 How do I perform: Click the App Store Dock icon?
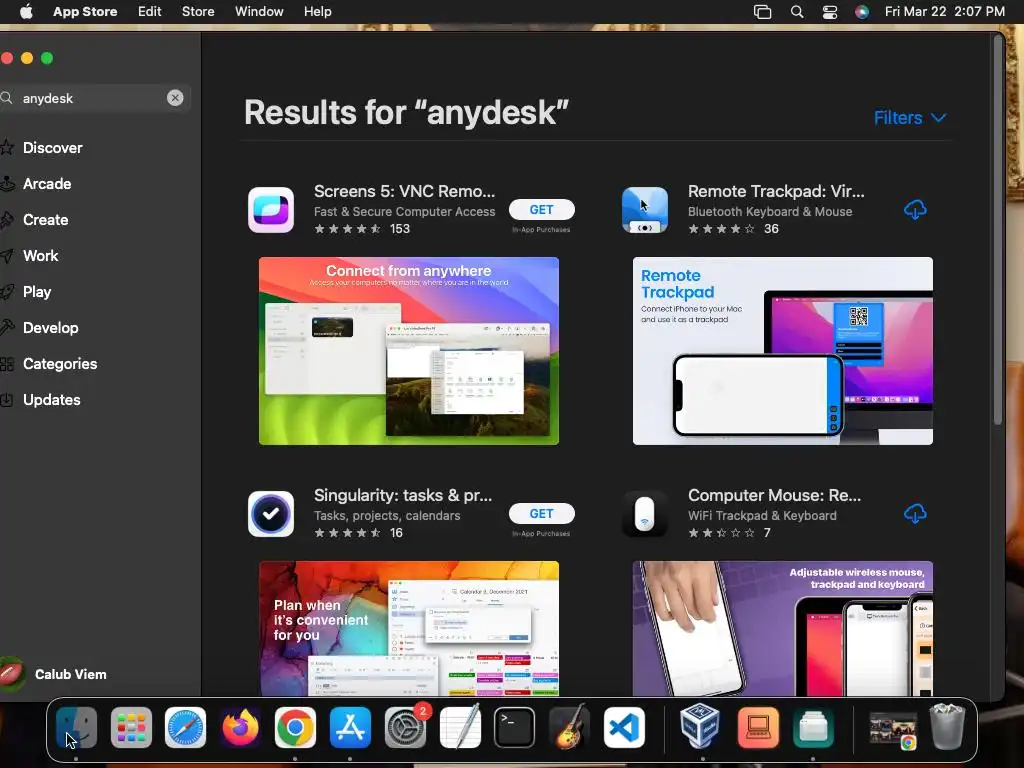pyautogui.click(x=350, y=728)
